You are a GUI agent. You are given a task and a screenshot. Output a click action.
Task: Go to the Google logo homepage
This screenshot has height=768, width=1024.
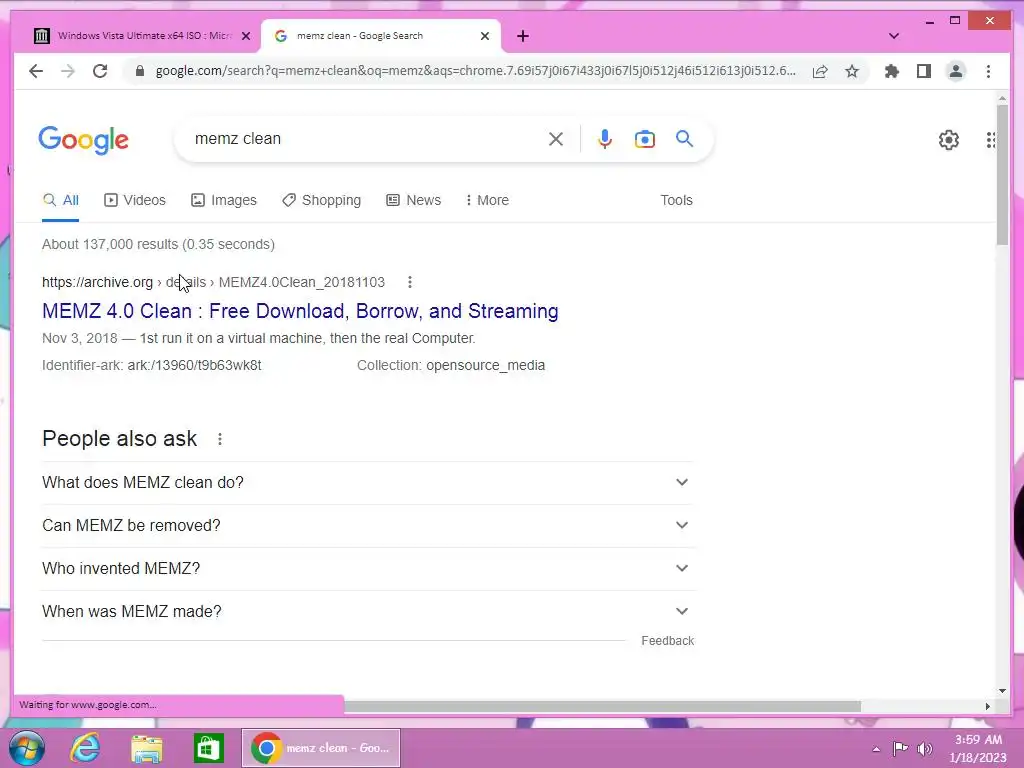tap(84, 140)
